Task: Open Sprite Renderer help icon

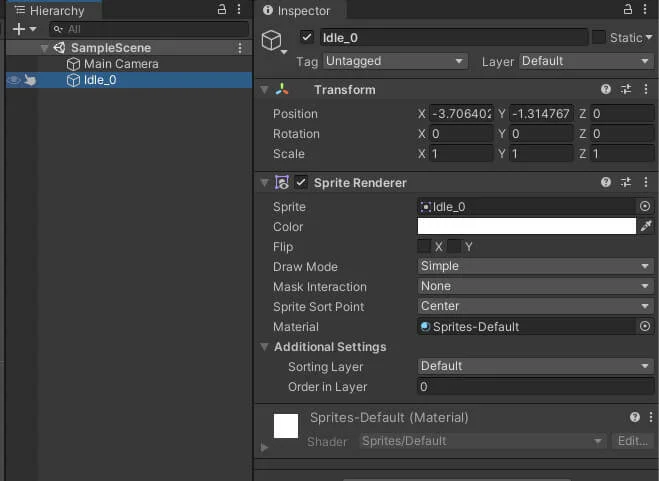Action: point(606,182)
